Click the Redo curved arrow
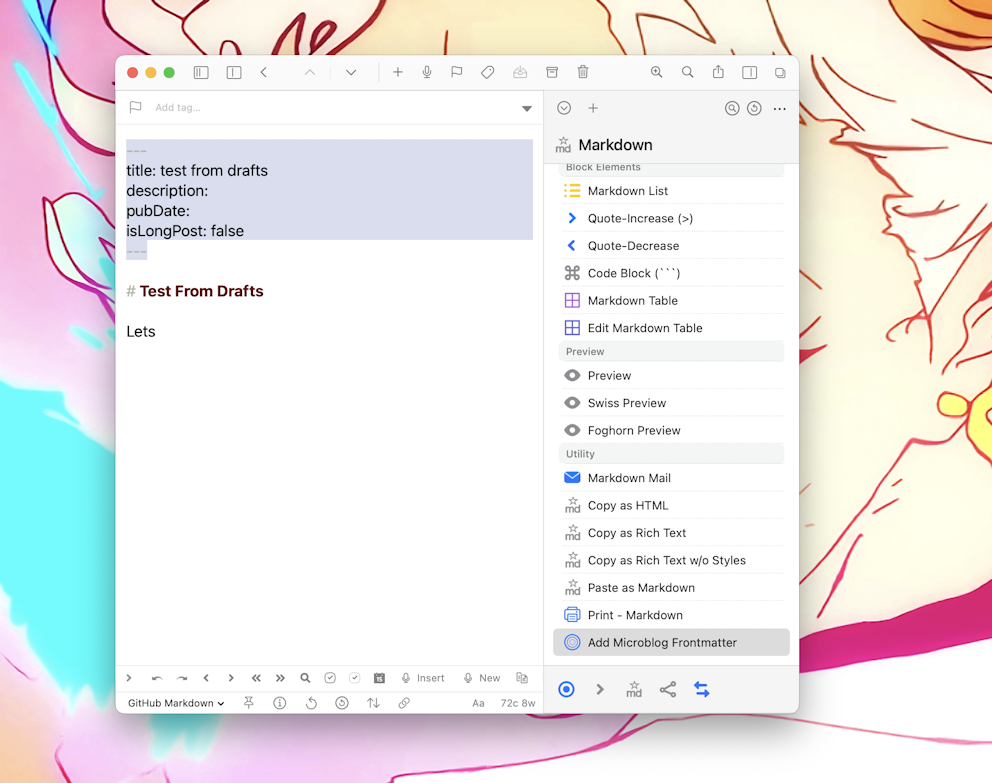This screenshot has width=992, height=783. (182, 679)
